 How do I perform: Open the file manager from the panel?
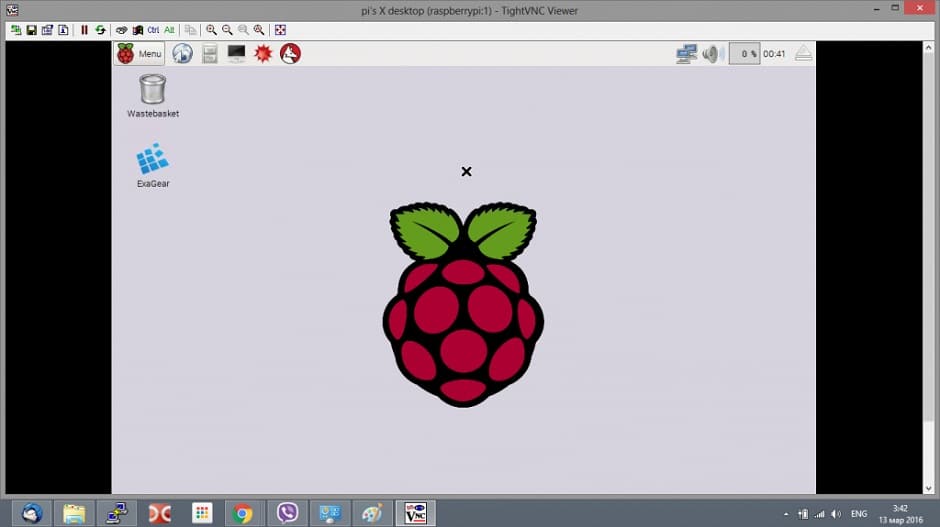[x=210, y=54]
